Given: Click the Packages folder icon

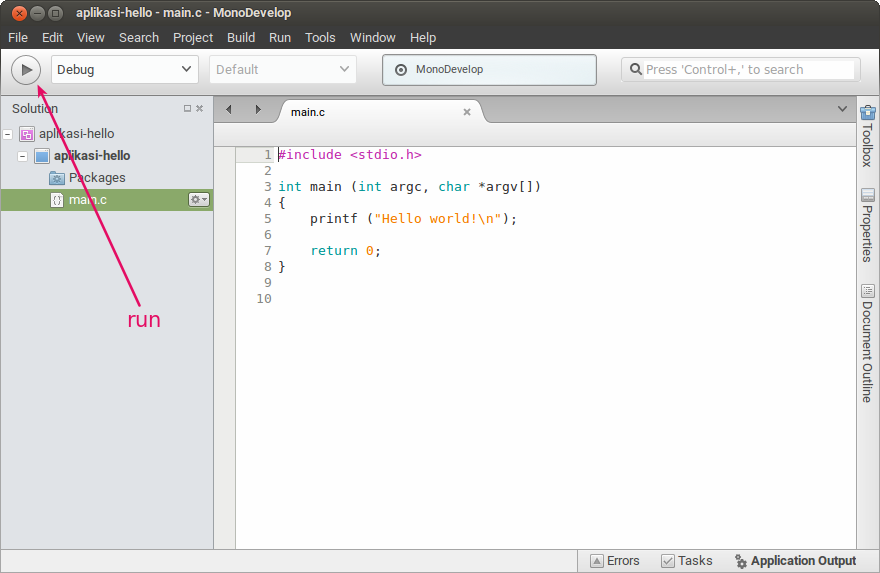Looking at the screenshot, I should [57, 178].
